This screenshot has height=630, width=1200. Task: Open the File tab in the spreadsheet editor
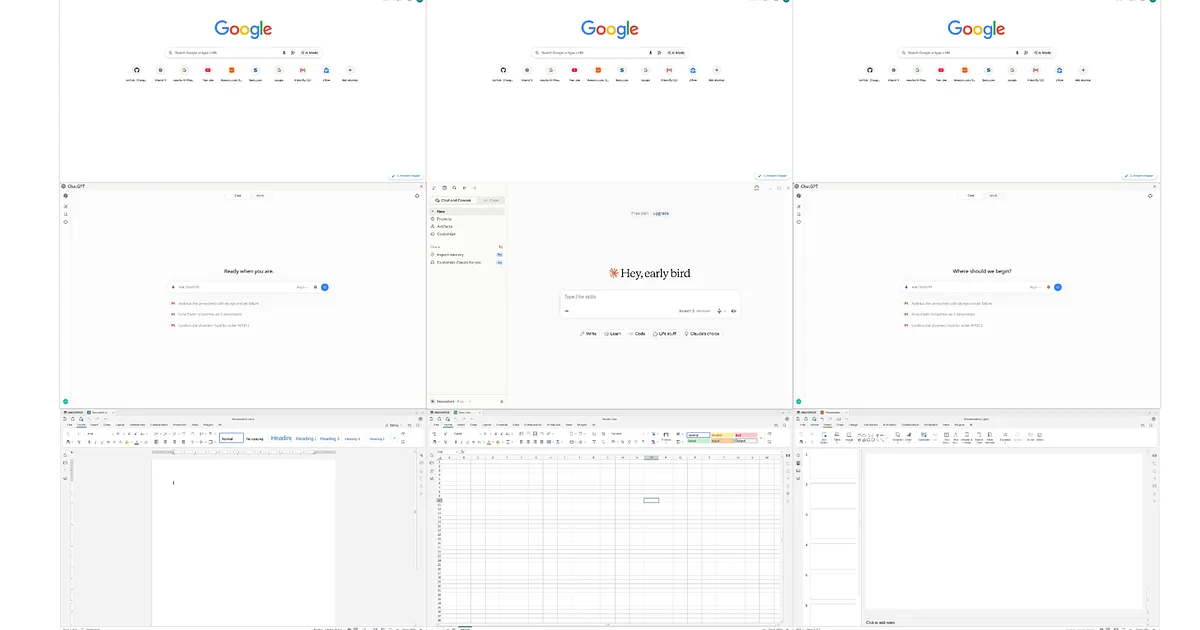(436, 425)
